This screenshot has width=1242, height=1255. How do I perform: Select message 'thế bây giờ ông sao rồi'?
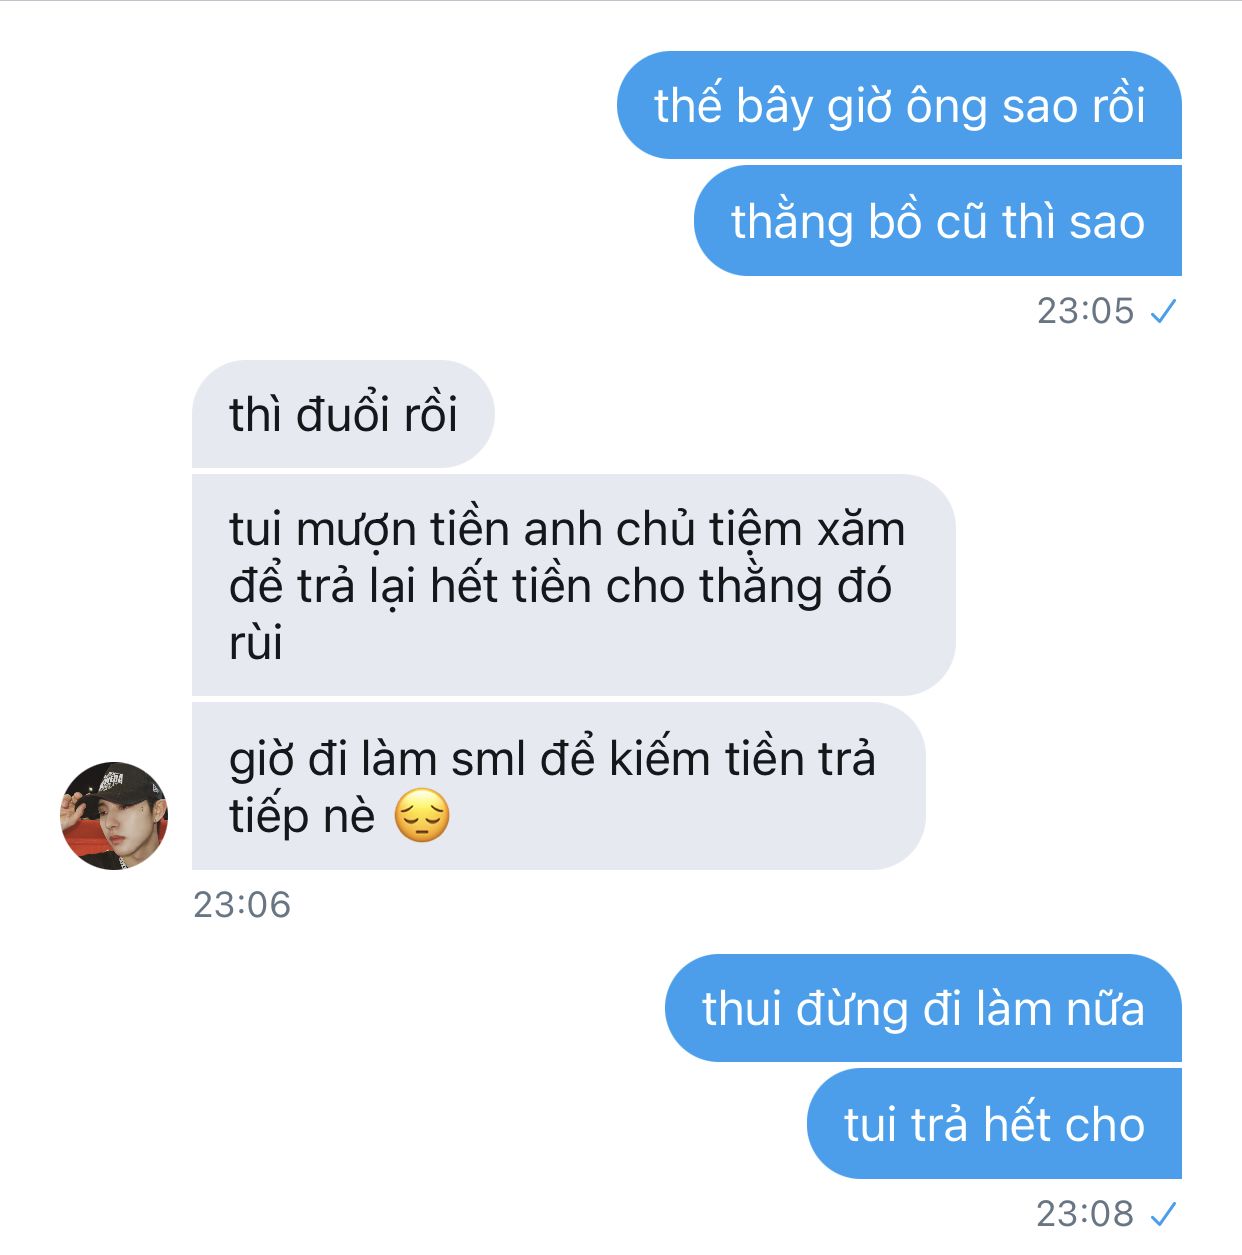click(x=899, y=105)
